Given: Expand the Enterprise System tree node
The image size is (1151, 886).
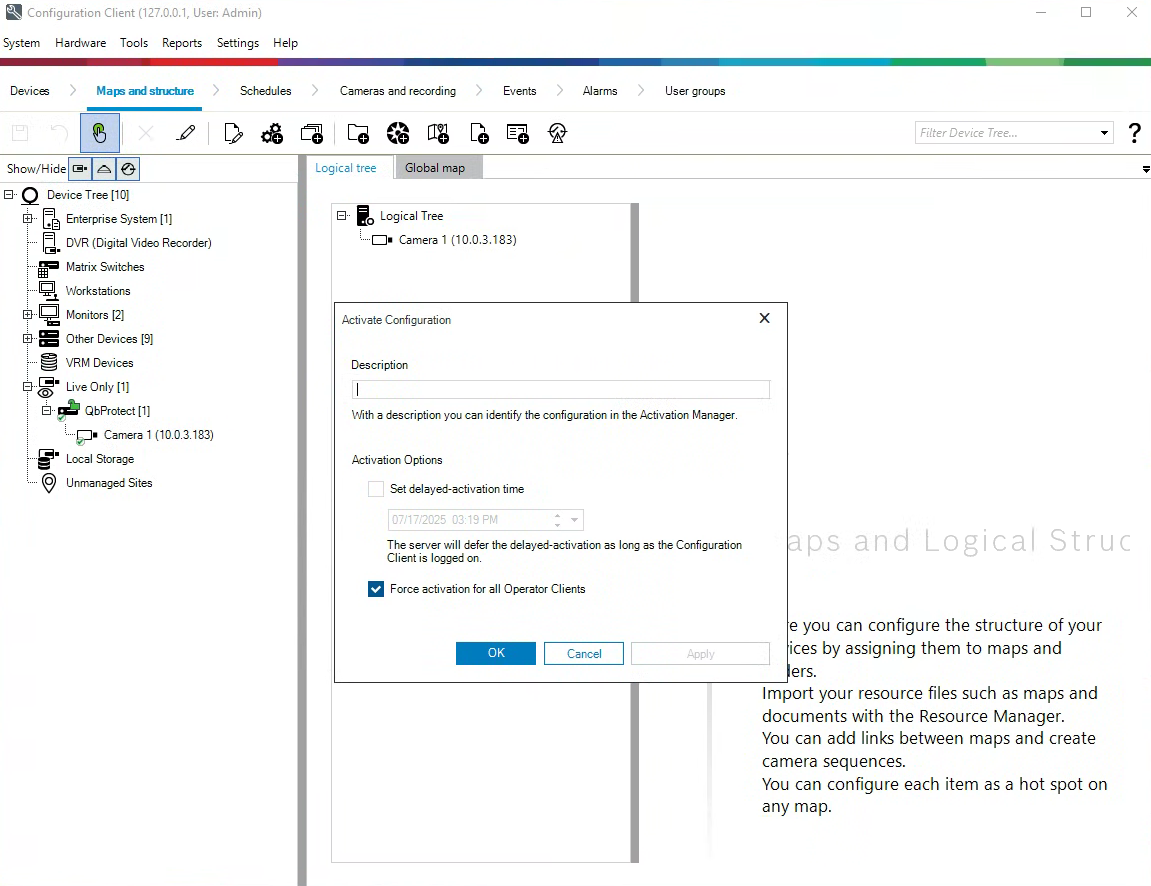Looking at the screenshot, I should coord(28,219).
